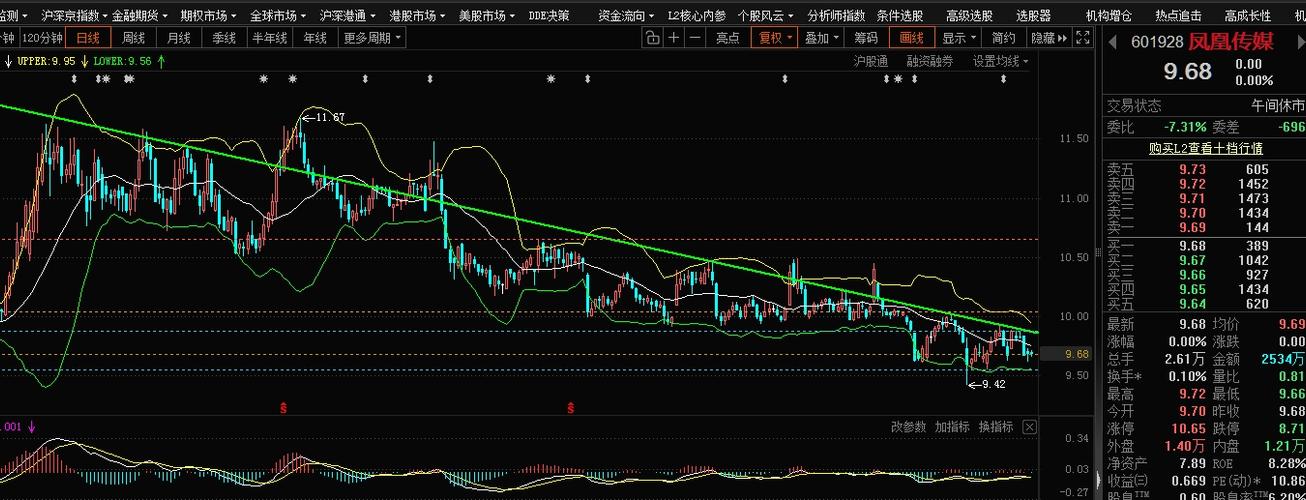Screen dimensions: 1306x500
Task: Open 复权 adjustment dropdown
Action: 775,38
